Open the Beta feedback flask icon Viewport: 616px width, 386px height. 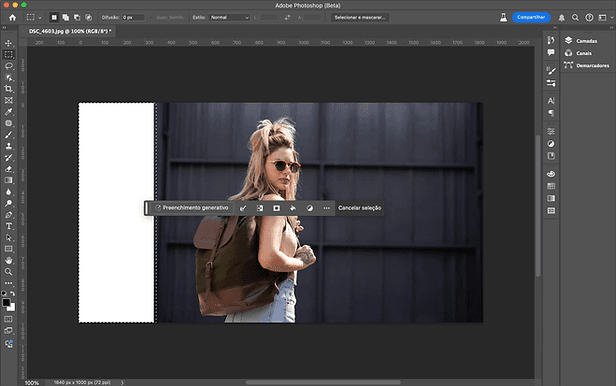click(x=503, y=17)
